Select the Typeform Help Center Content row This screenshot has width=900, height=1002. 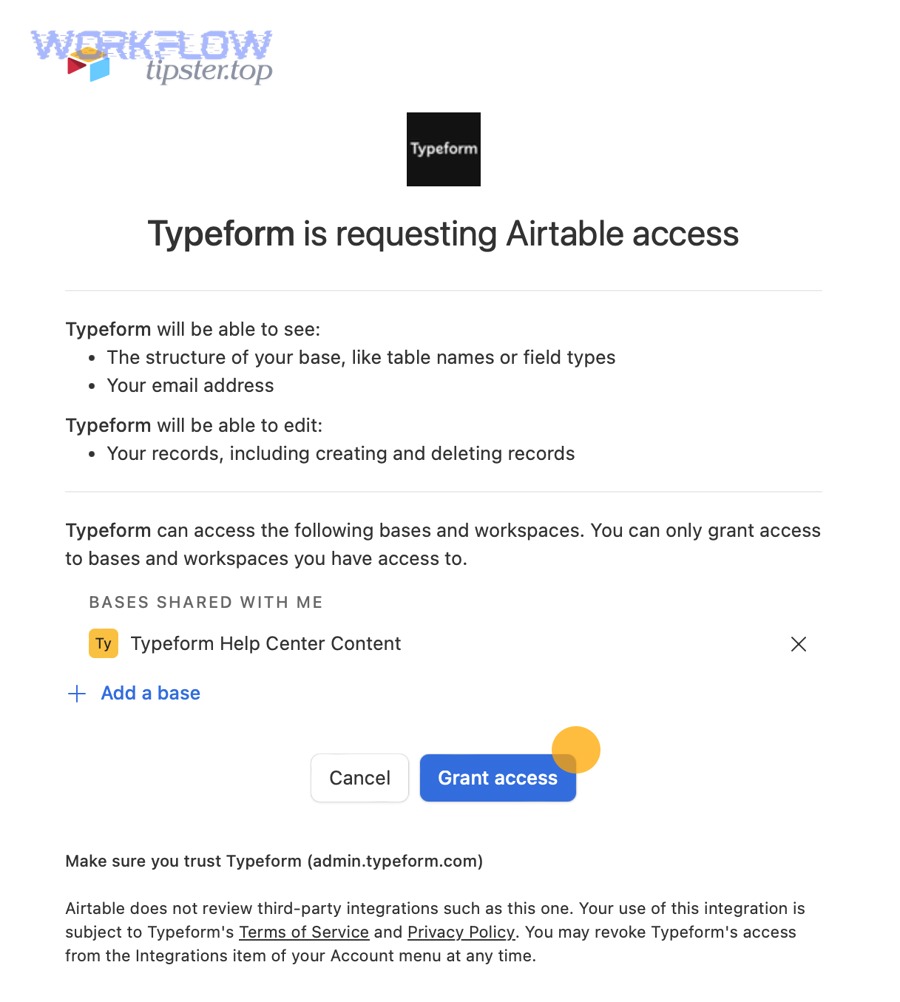(265, 644)
